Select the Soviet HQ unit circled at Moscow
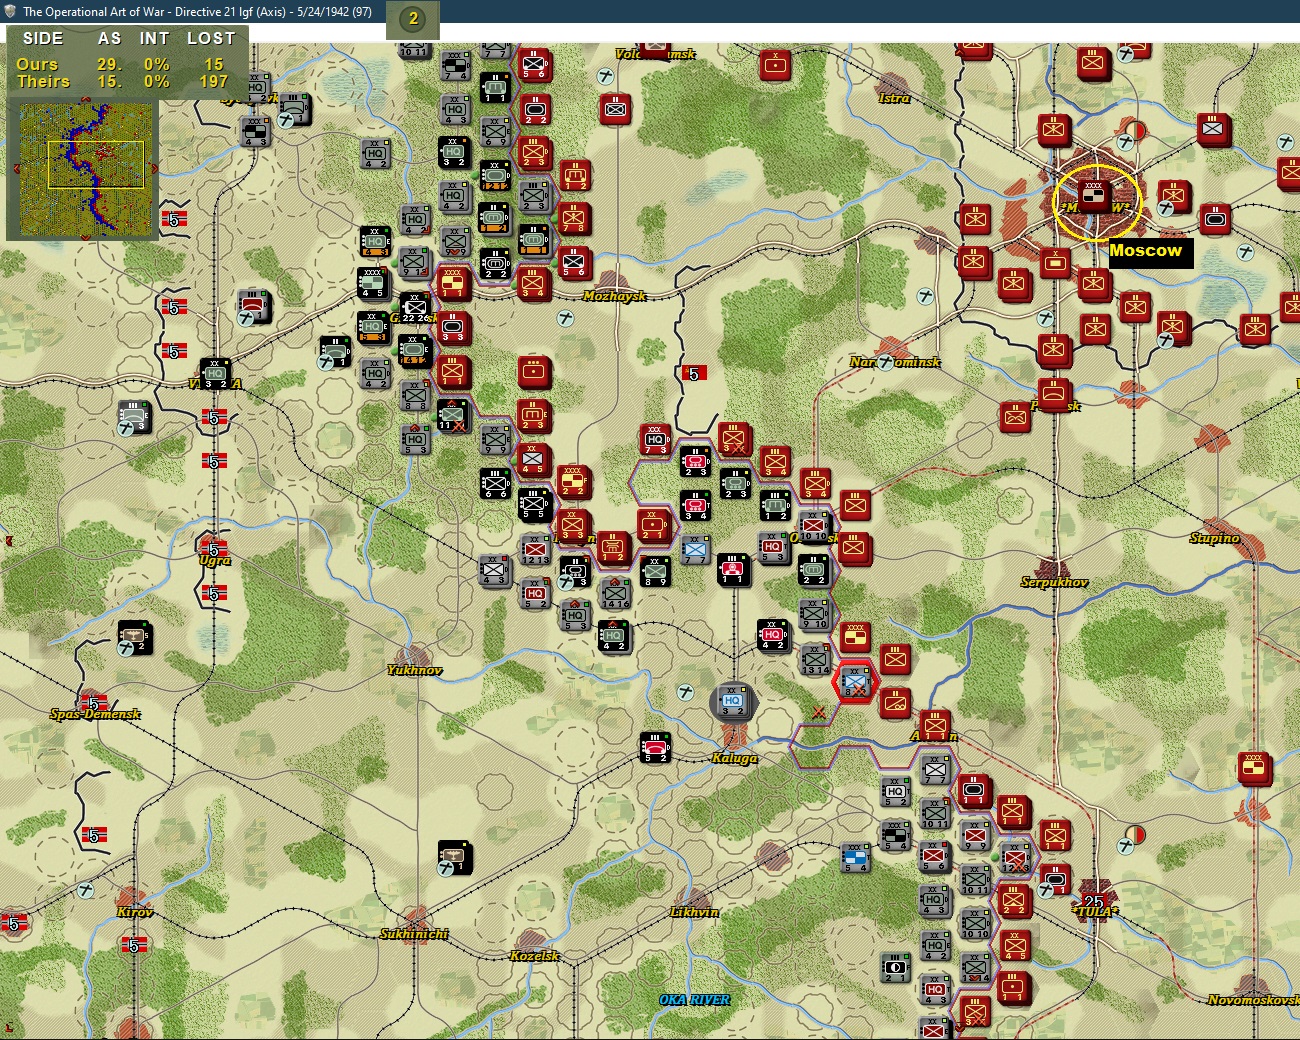 click(1094, 197)
